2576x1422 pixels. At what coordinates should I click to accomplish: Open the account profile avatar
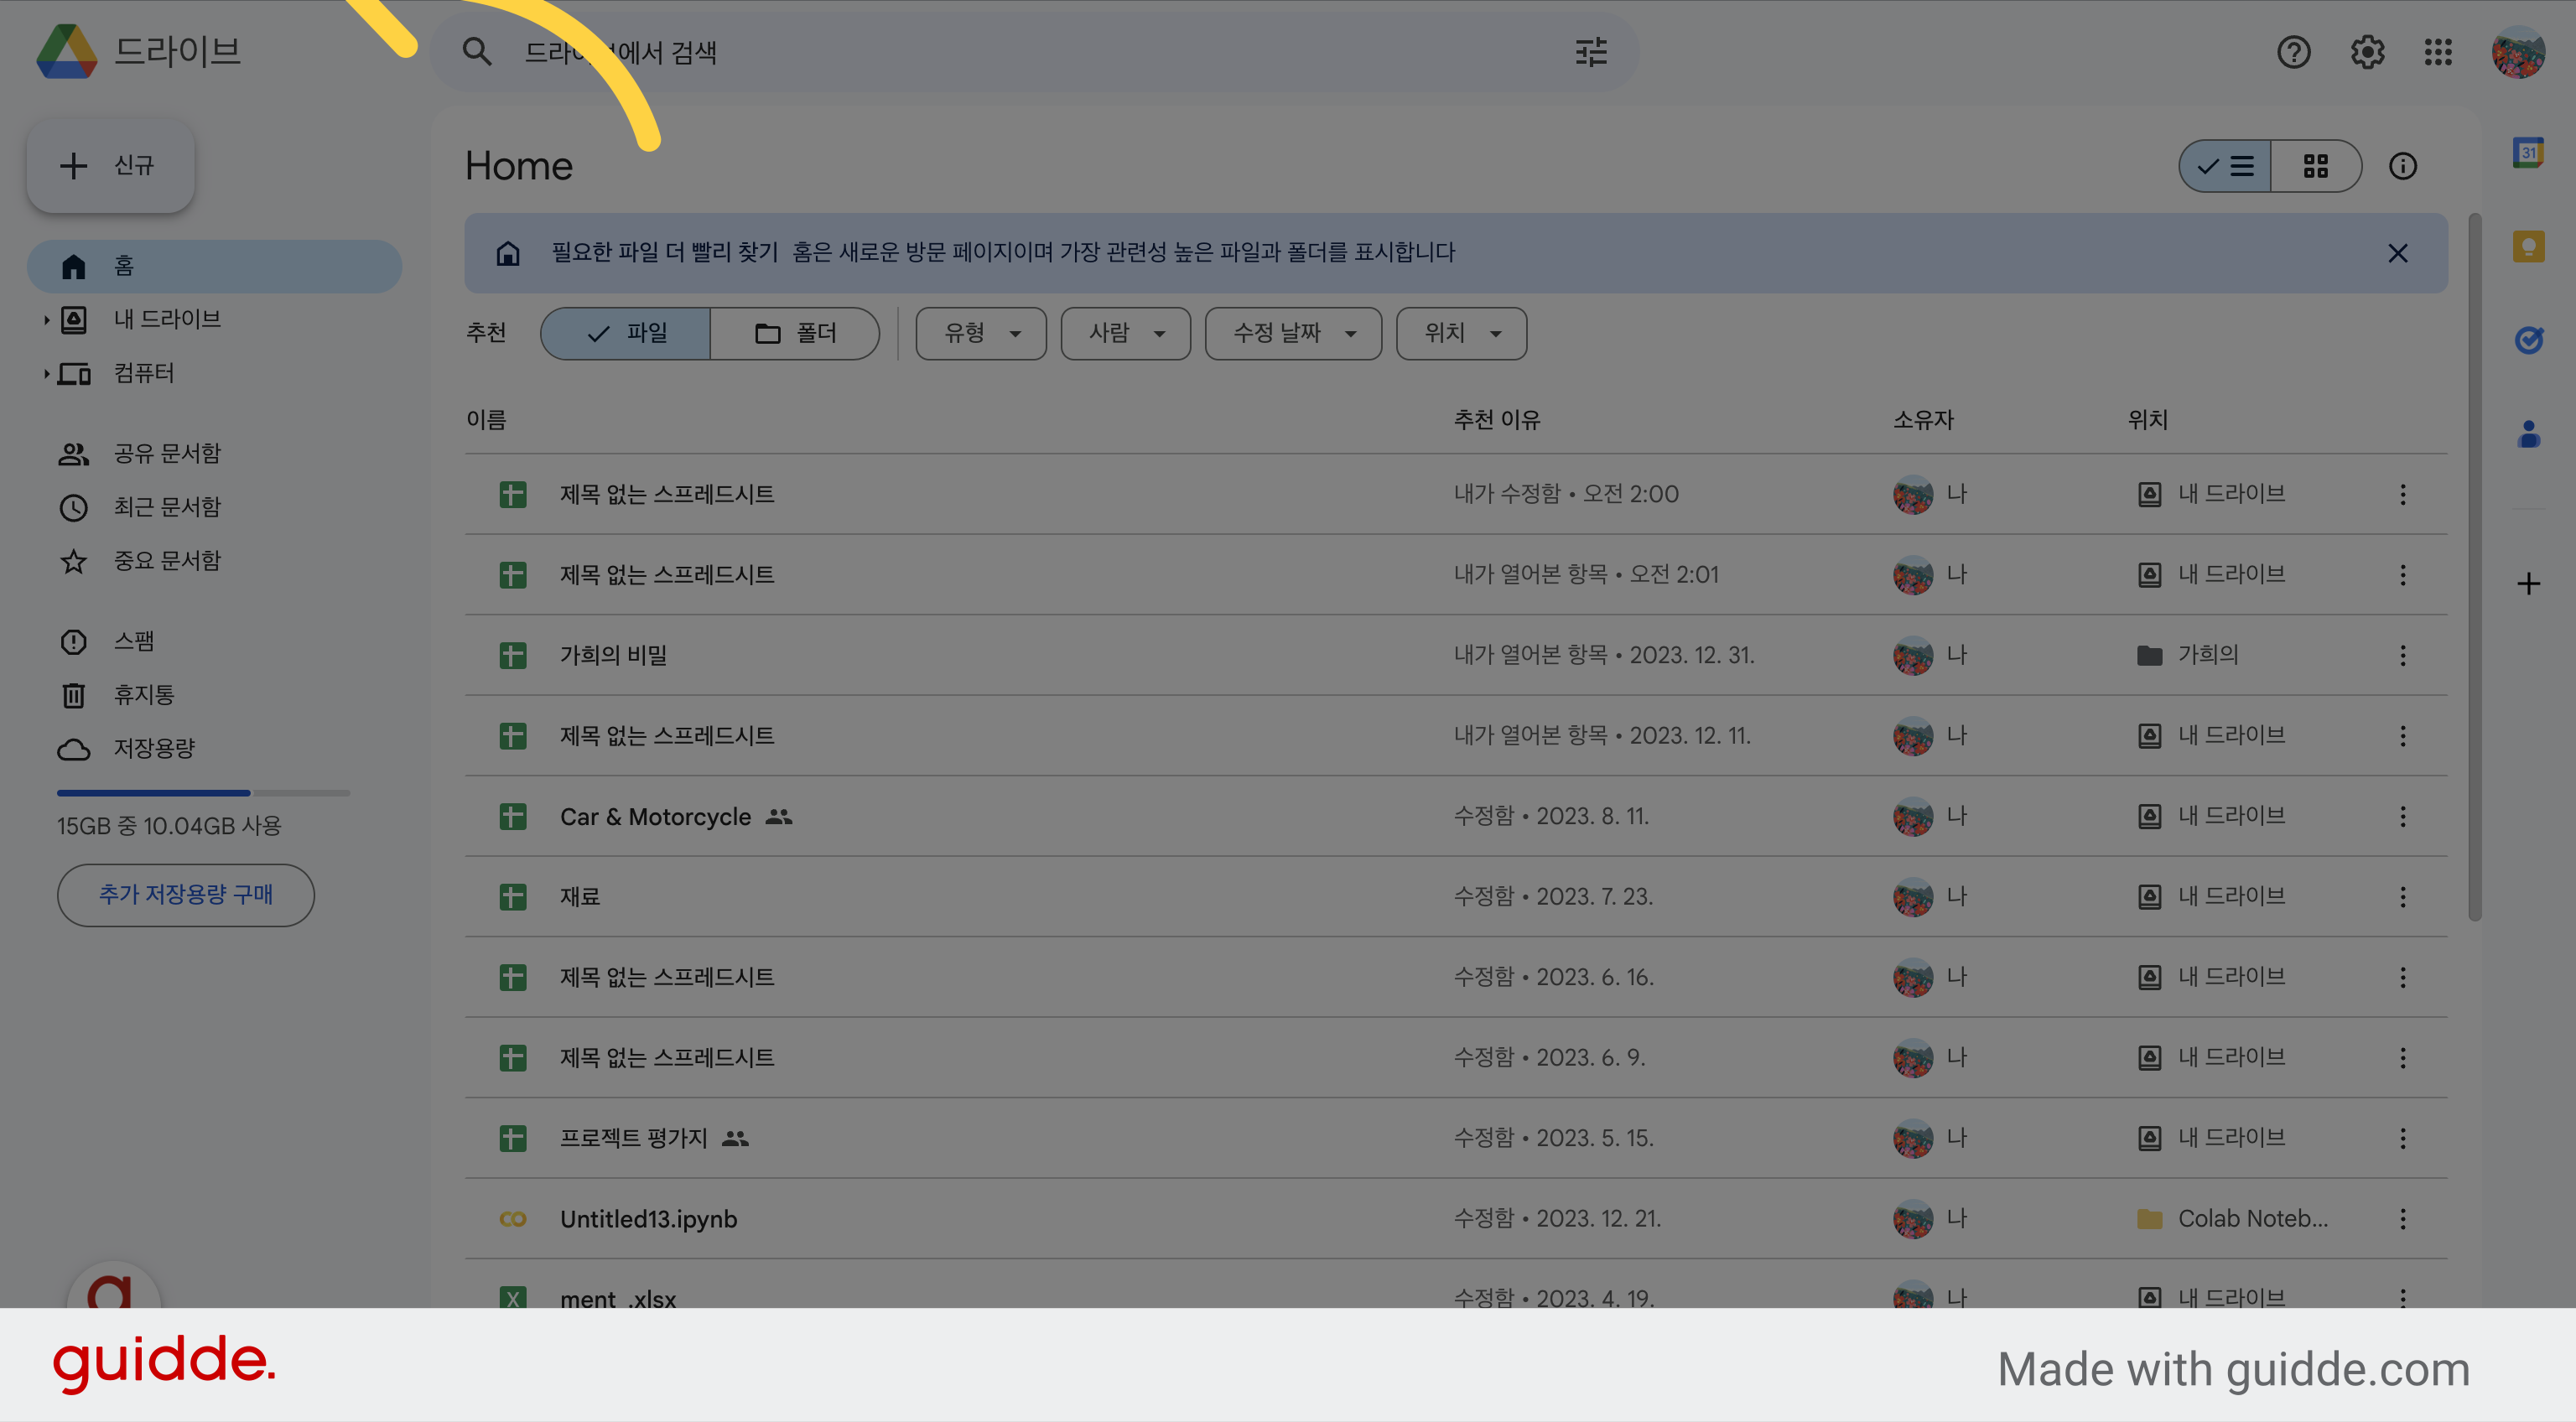coord(2518,51)
